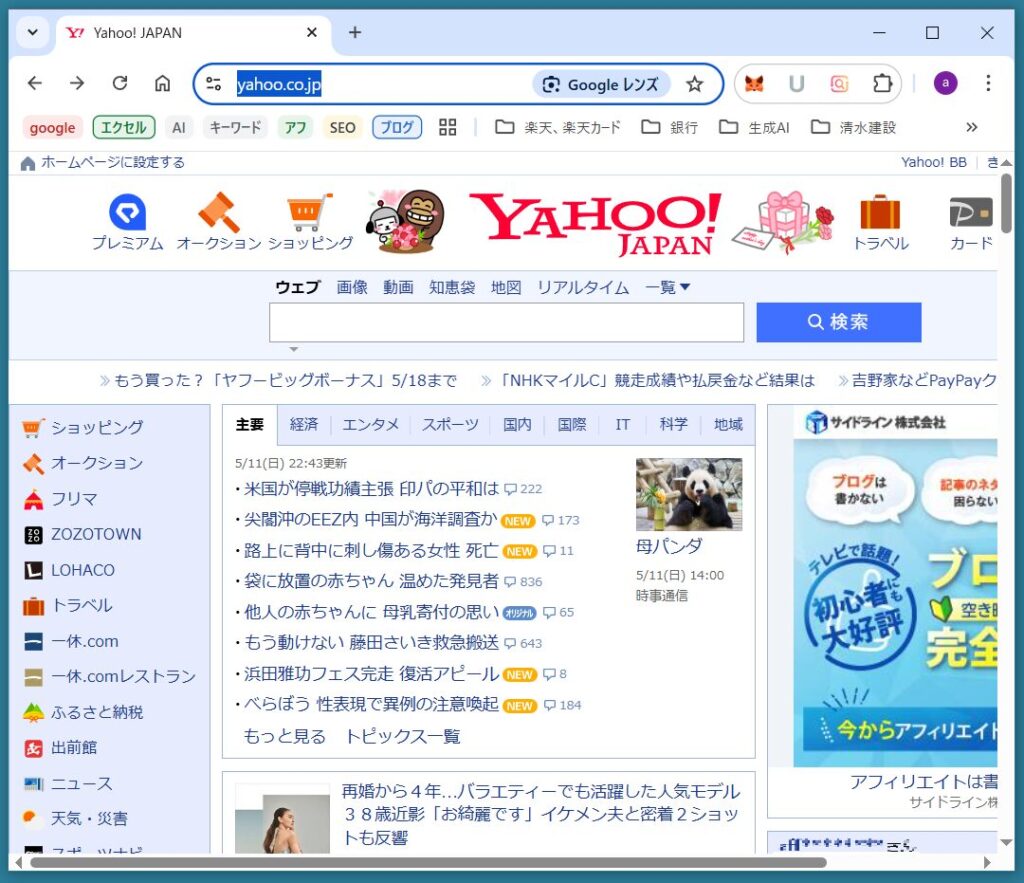Screen dimensions: 1024x883
Task: Click the browser forward arrow
Action: pos(77,83)
